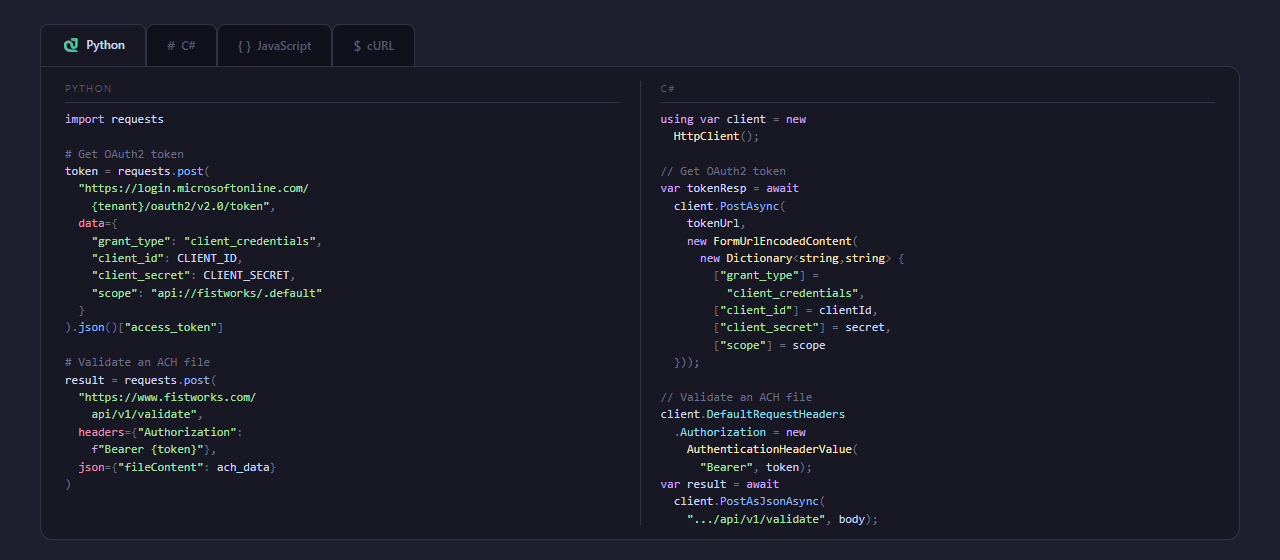Show the cURL example tab

pyautogui.click(x=381, y=46)
